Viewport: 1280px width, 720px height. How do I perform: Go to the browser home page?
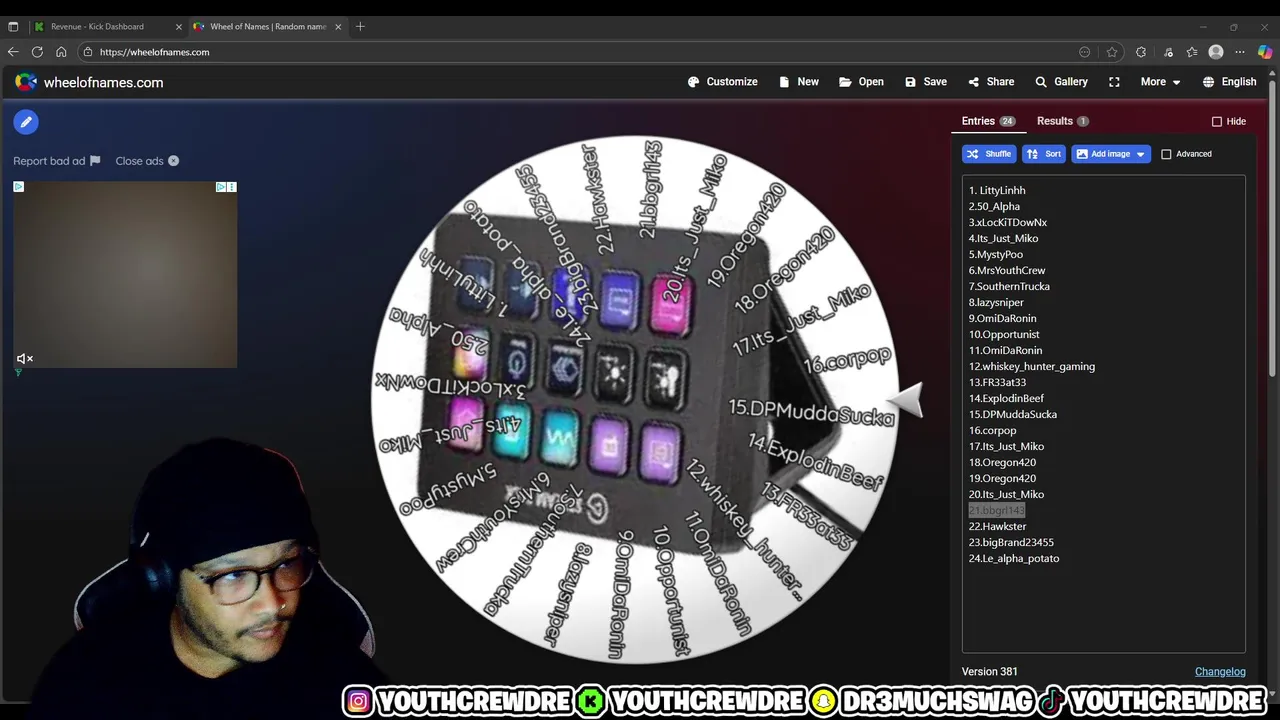pos(61,52)
